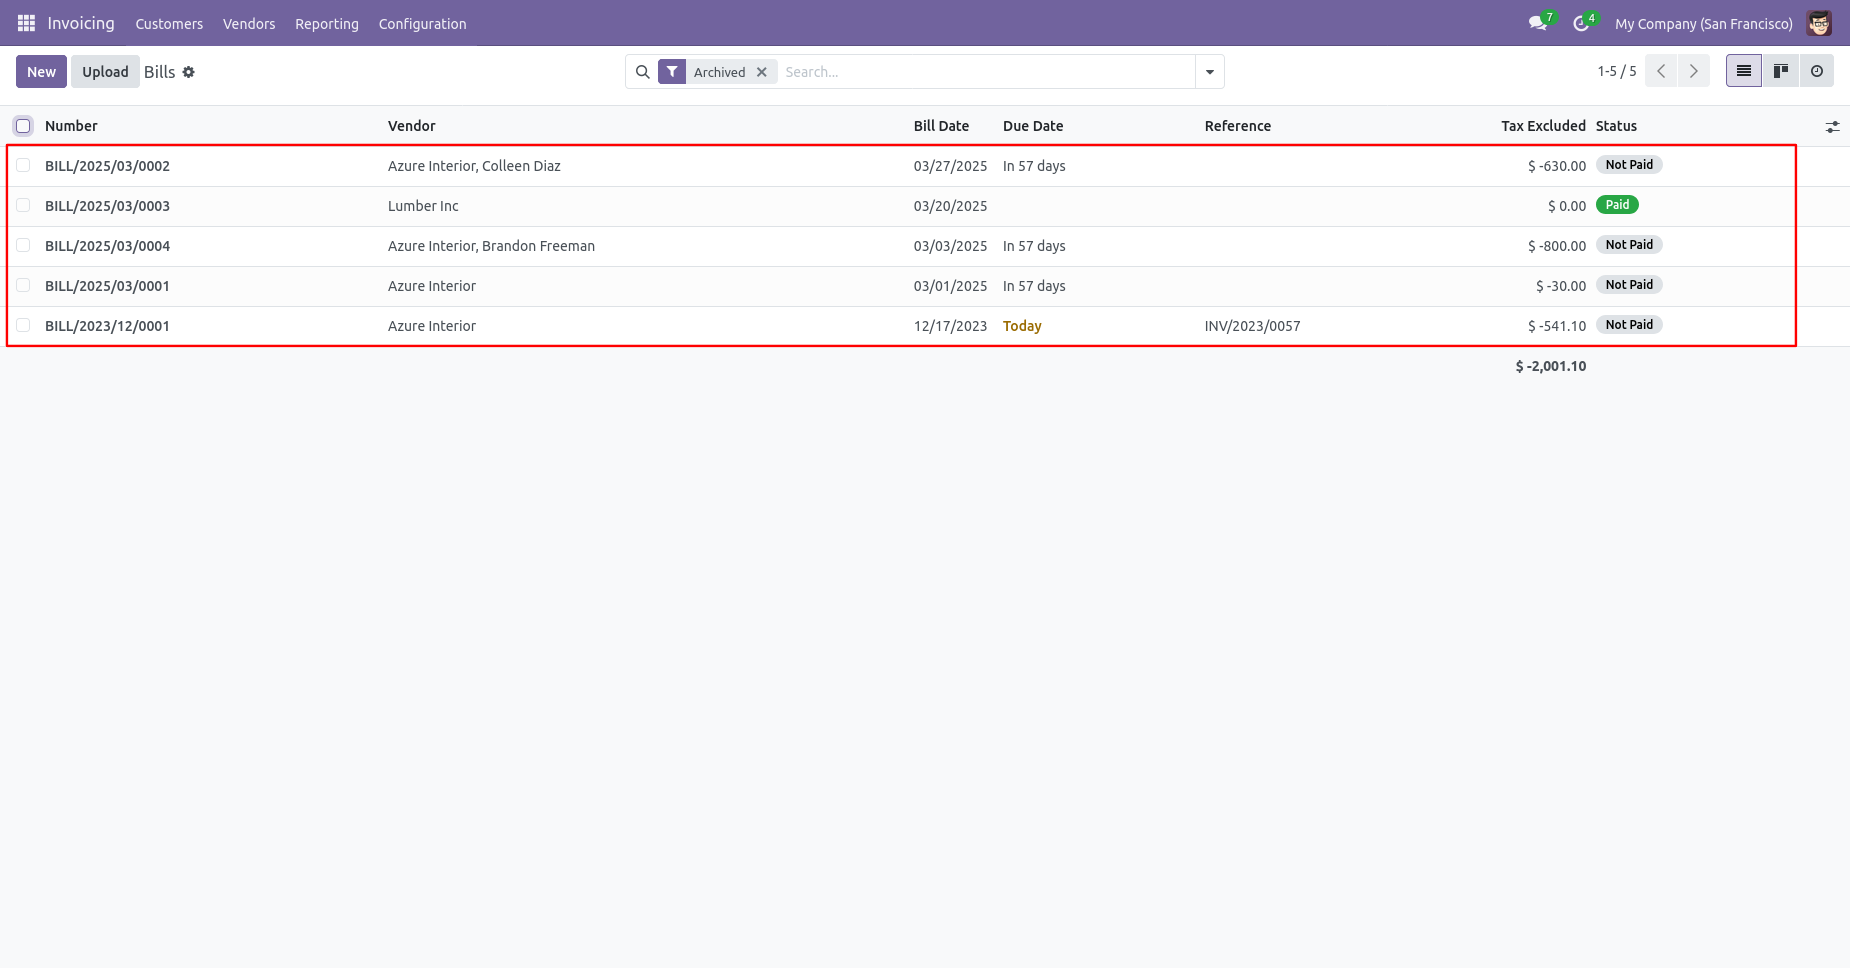
Task: Click the Upload button
Action: pos(105,72)
